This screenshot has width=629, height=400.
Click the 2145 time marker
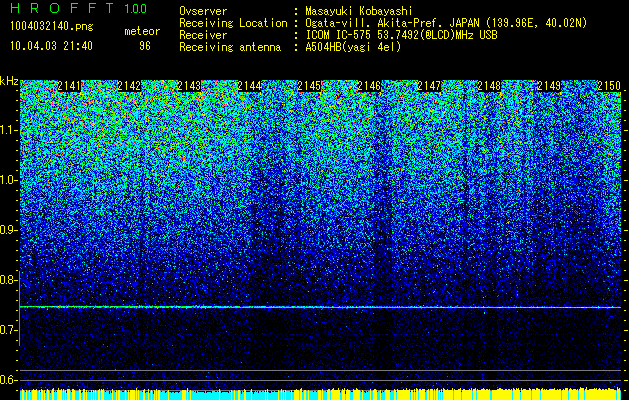(309, 86)
